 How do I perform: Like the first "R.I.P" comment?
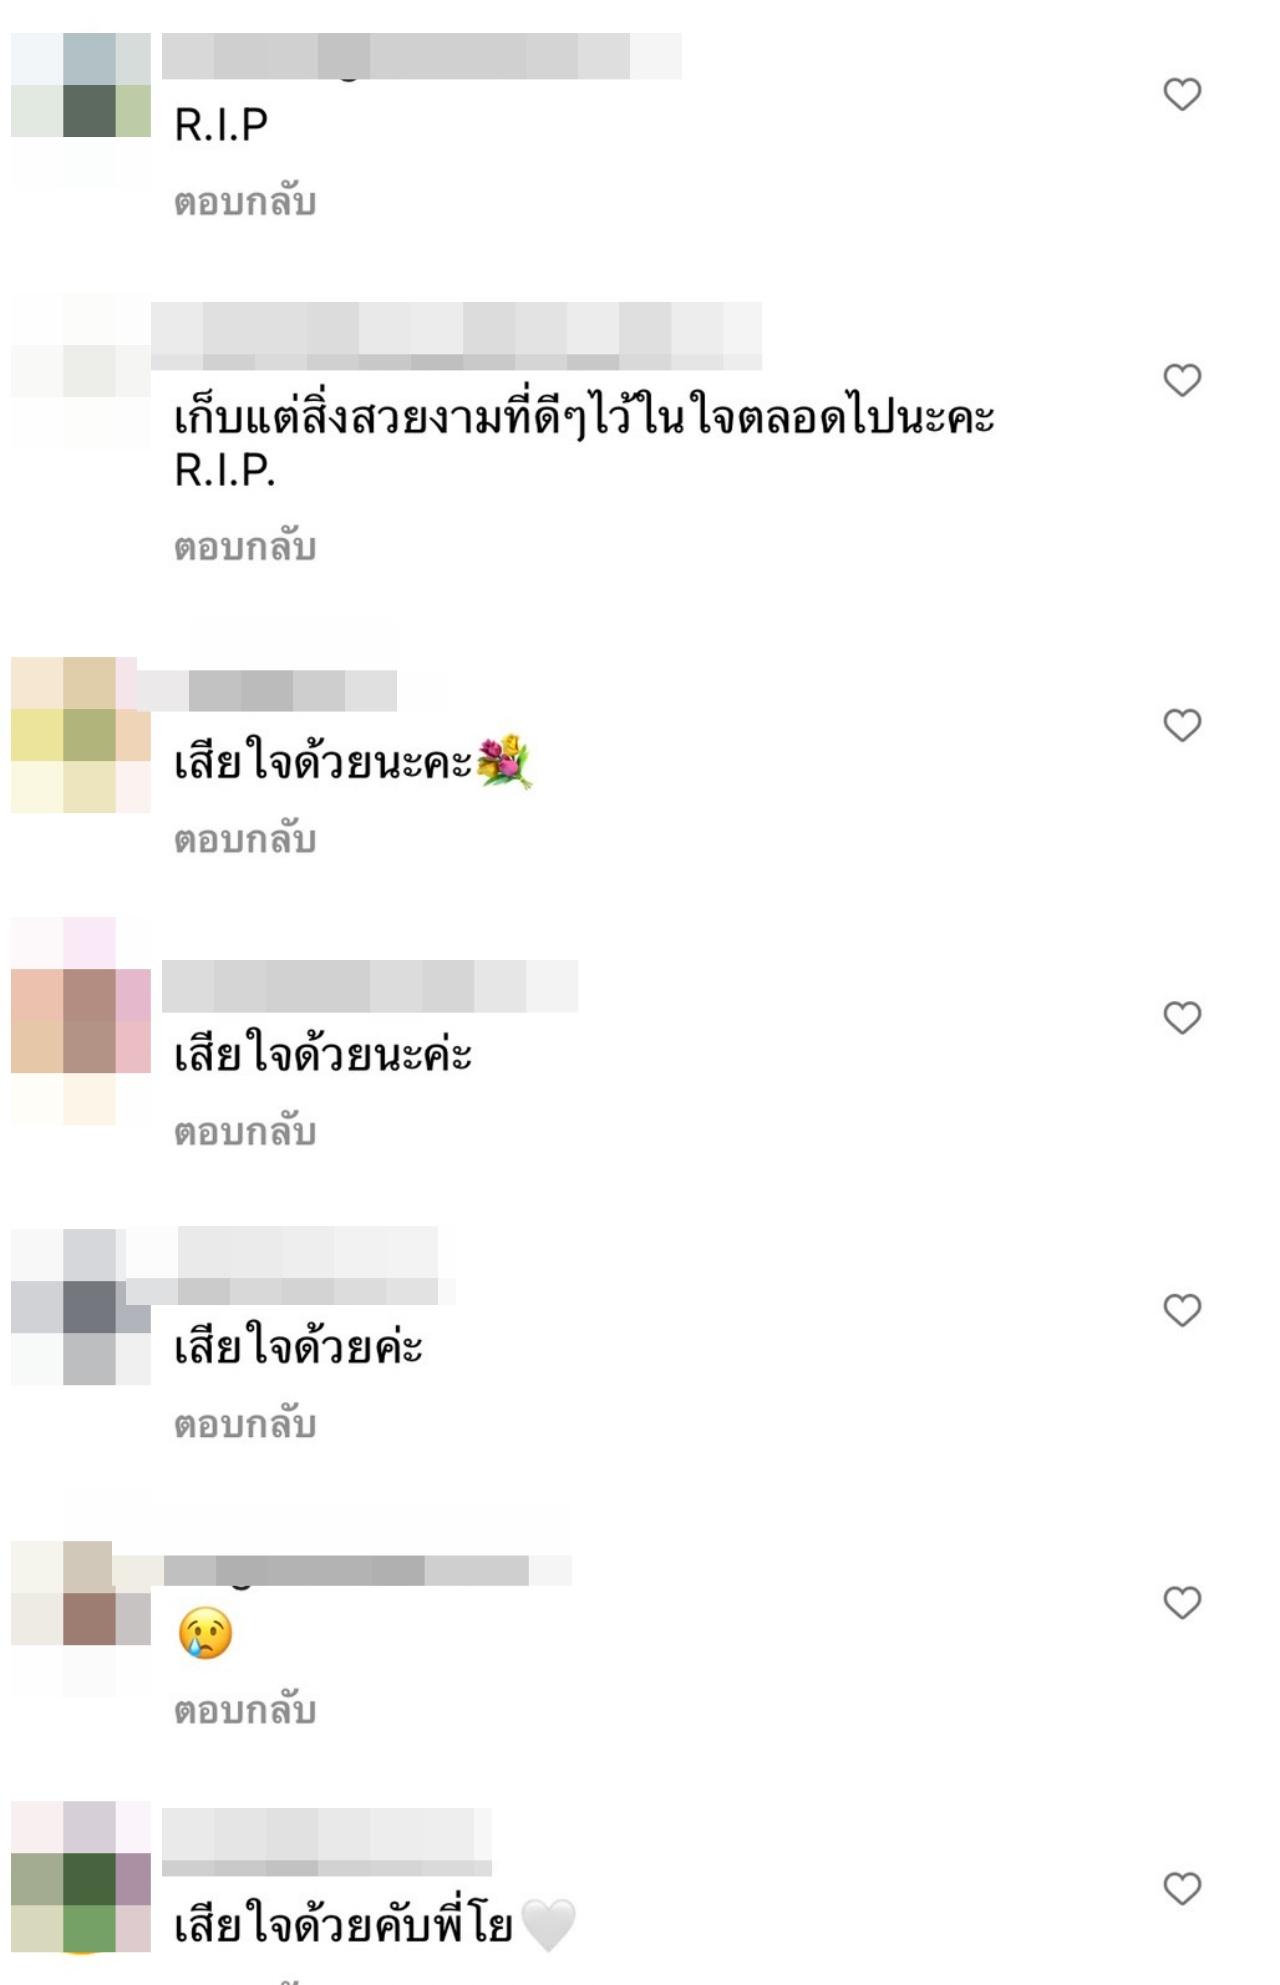(1182, 94)
